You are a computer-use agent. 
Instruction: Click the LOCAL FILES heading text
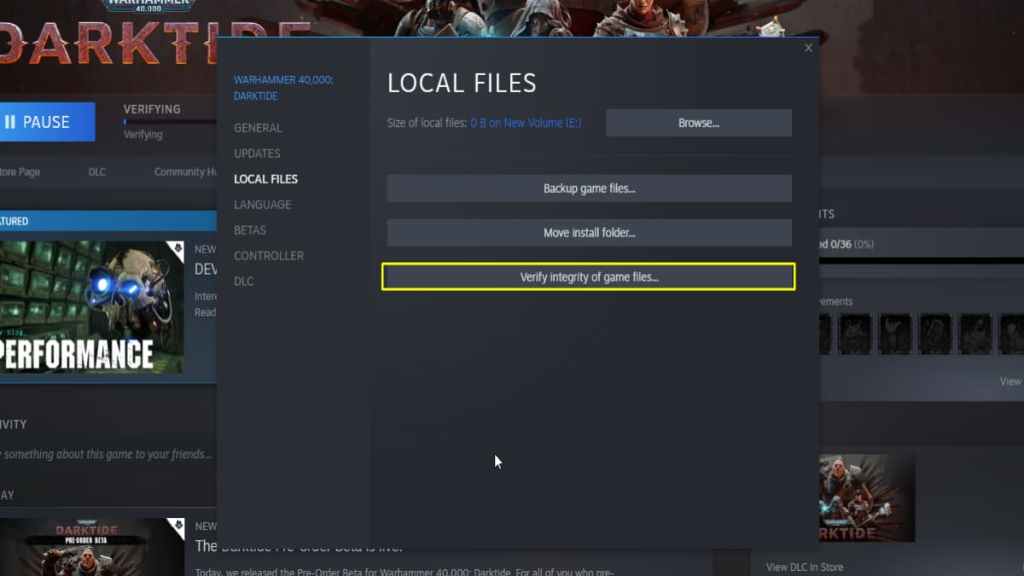(x=462, y=83)
